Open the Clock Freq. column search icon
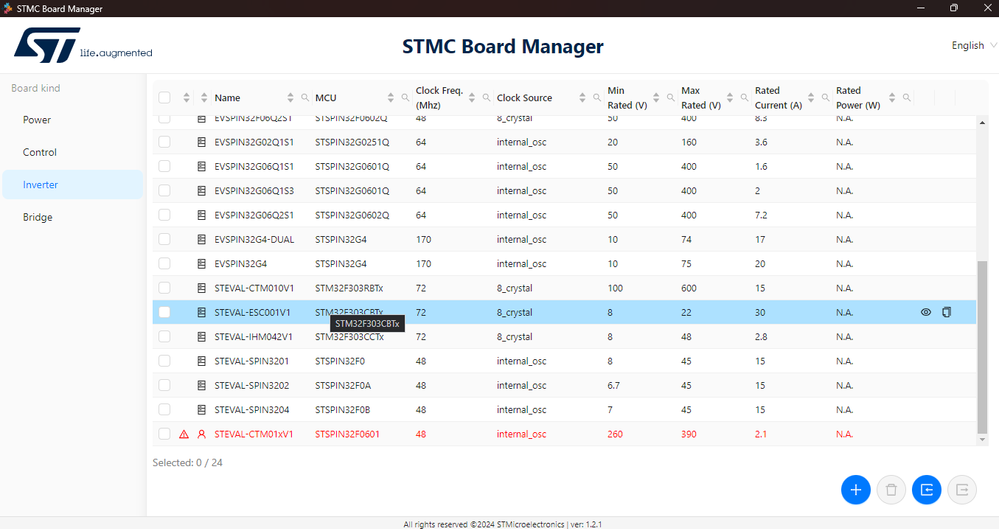Image resolution: width=999 pixels, height=529 pixels. (x=486, y=98)
